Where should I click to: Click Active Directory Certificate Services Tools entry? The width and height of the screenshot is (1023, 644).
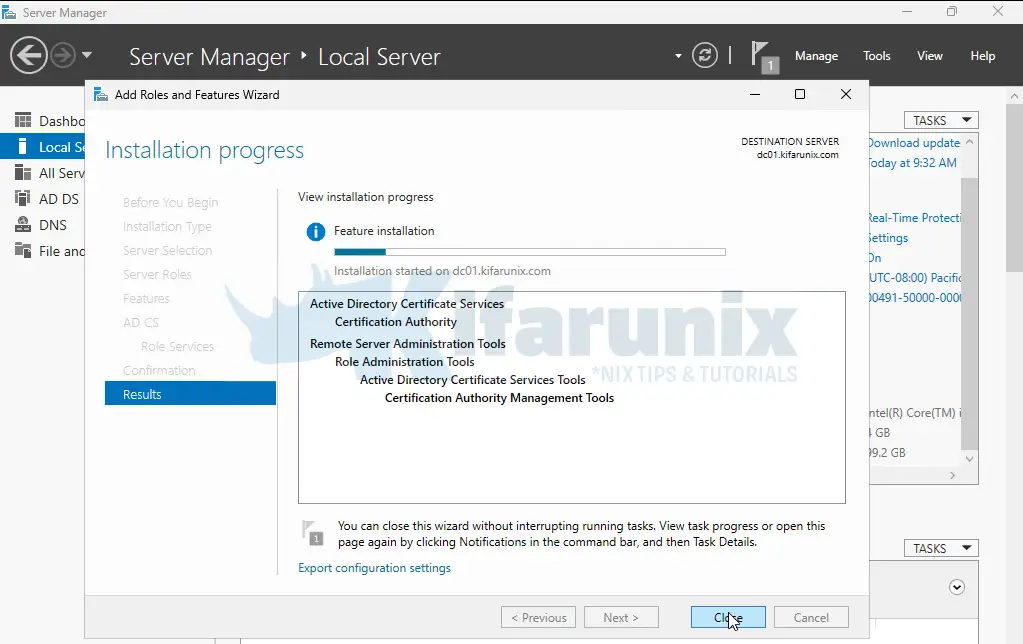pyautogui.click(x=472, y=380)
